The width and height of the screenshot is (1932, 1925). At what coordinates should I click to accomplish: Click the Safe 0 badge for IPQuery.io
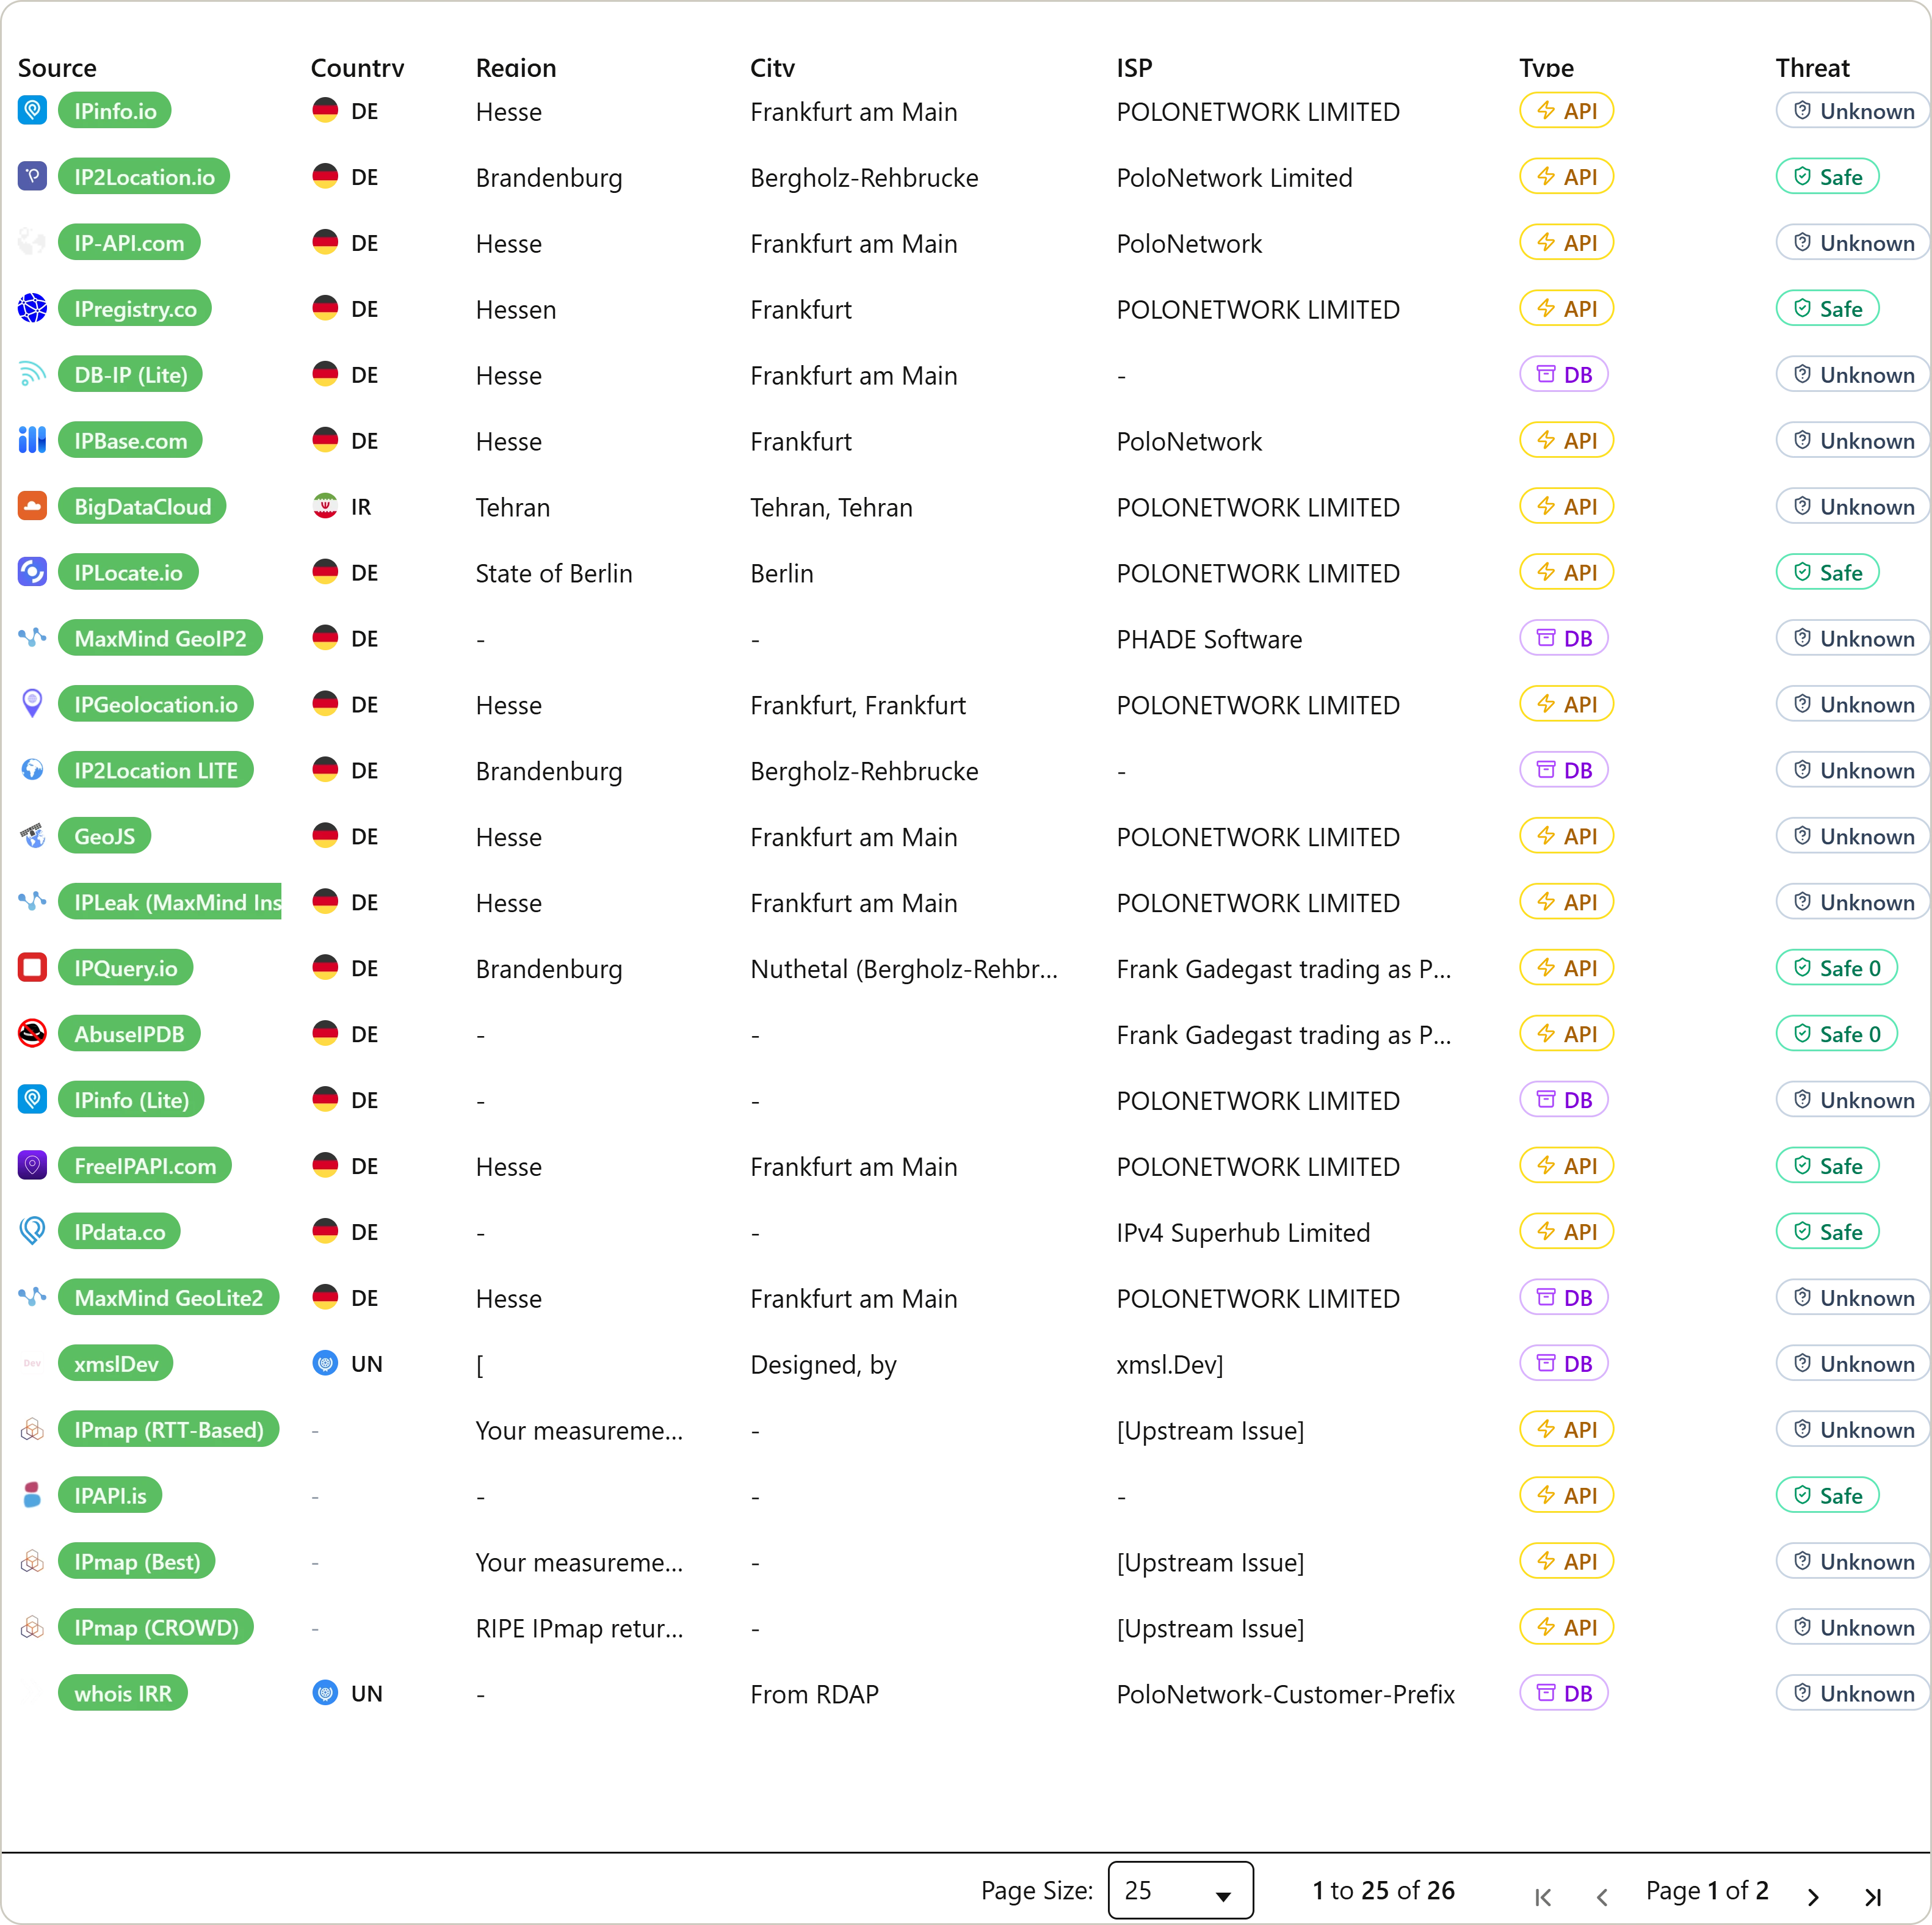coord(1836,967)
